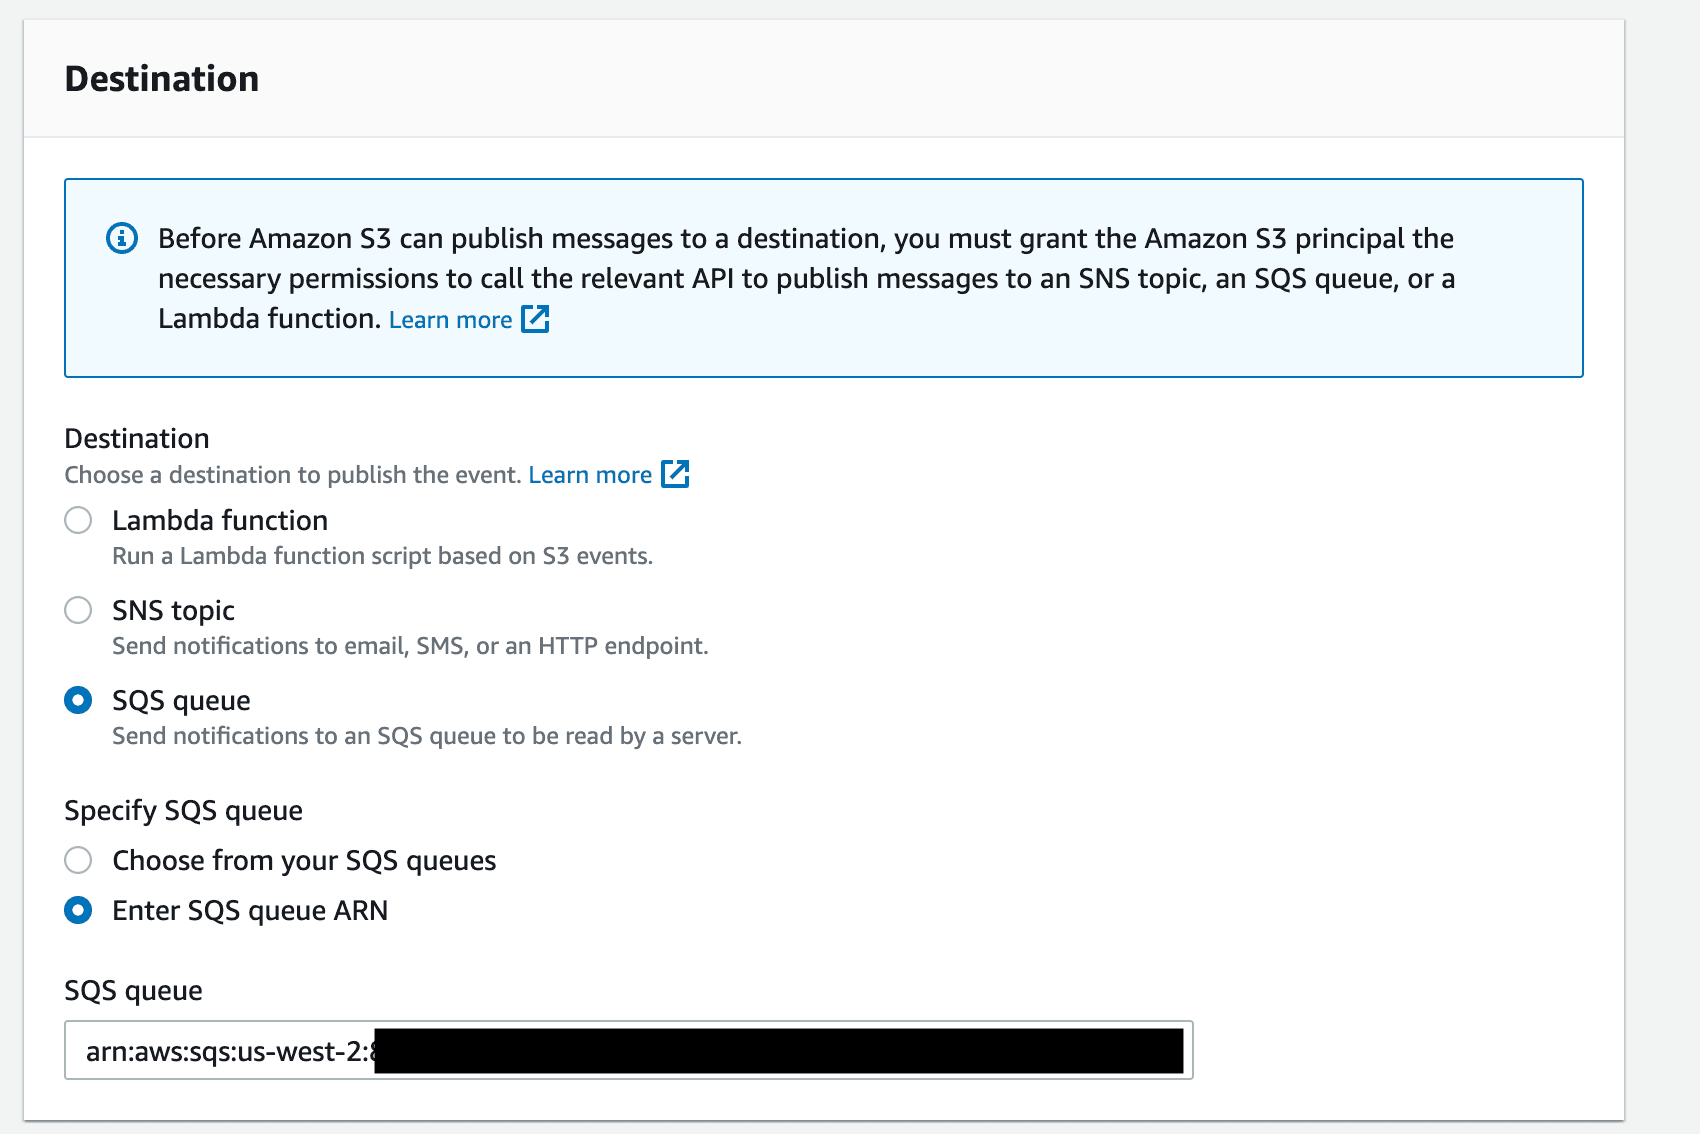Screen dimensions: 1700x1134
Task: Open the Learn more link in the notice box
Action: point(450,318)
